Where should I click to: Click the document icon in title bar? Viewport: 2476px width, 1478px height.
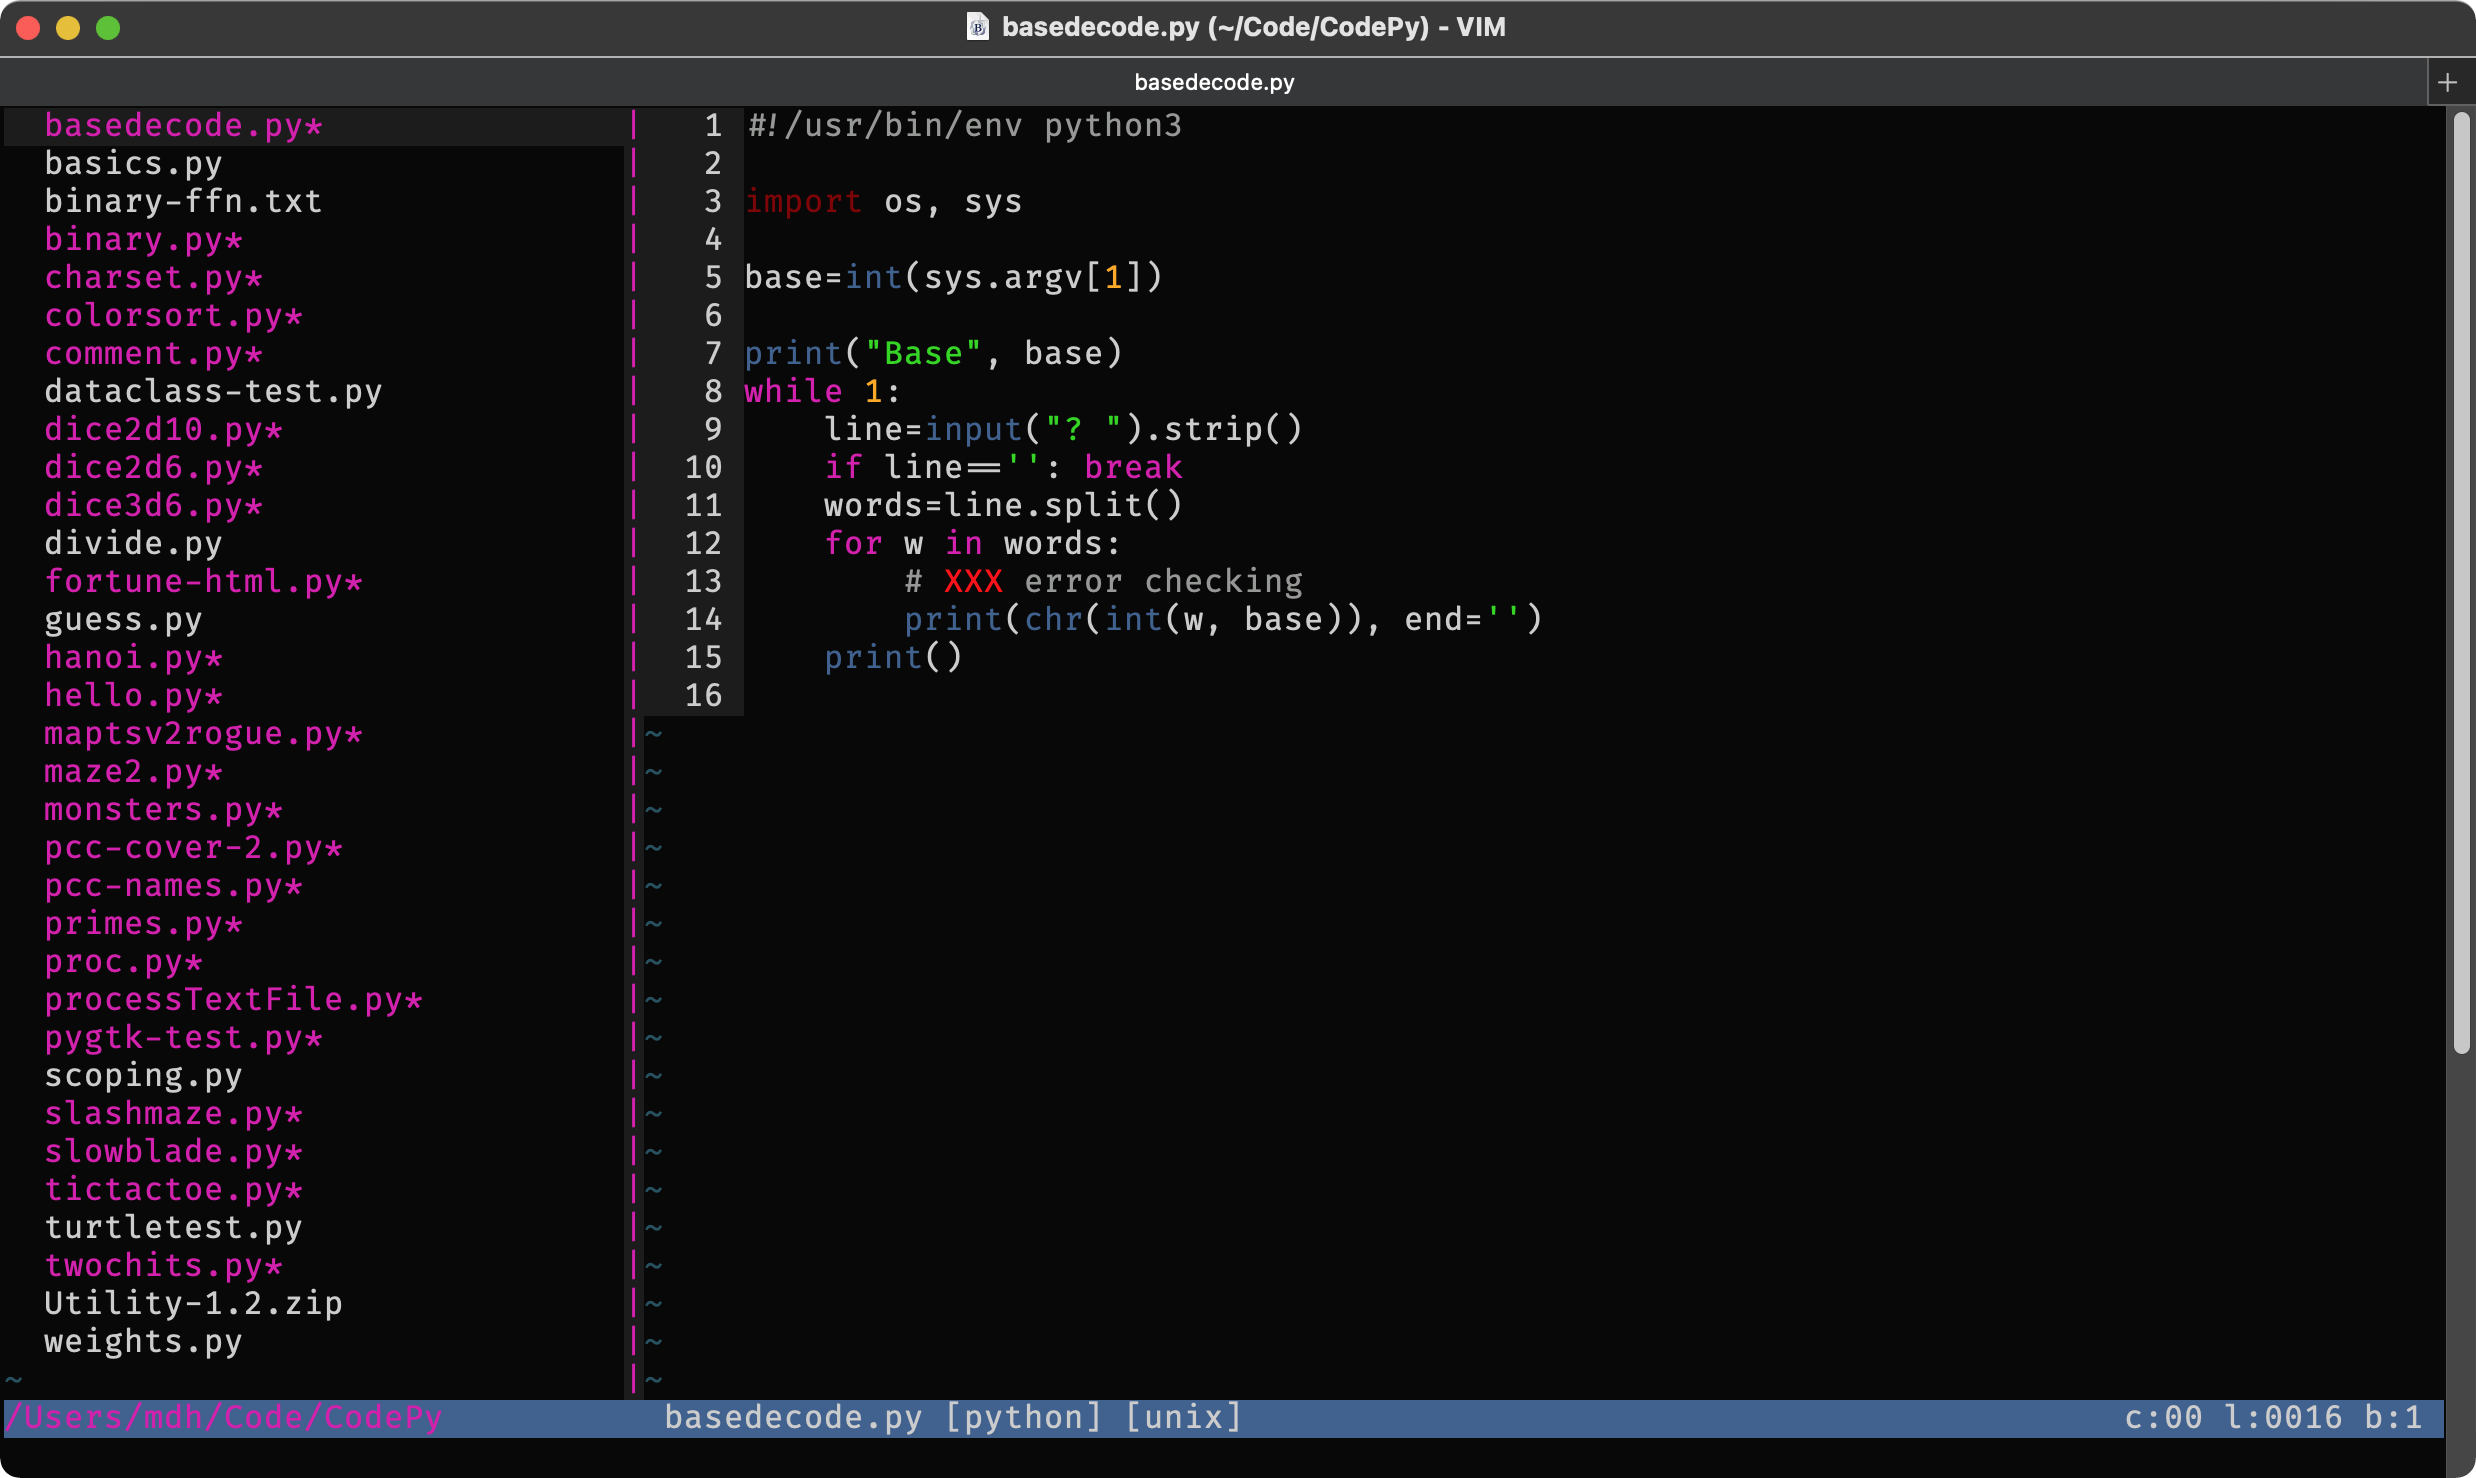[977, 27]
